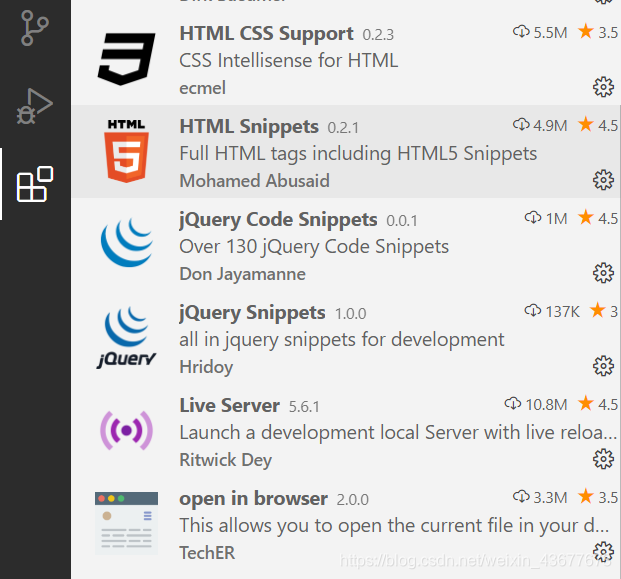Open manage gear for Live Server
This screenshot has height=579, width=621.
603,459
